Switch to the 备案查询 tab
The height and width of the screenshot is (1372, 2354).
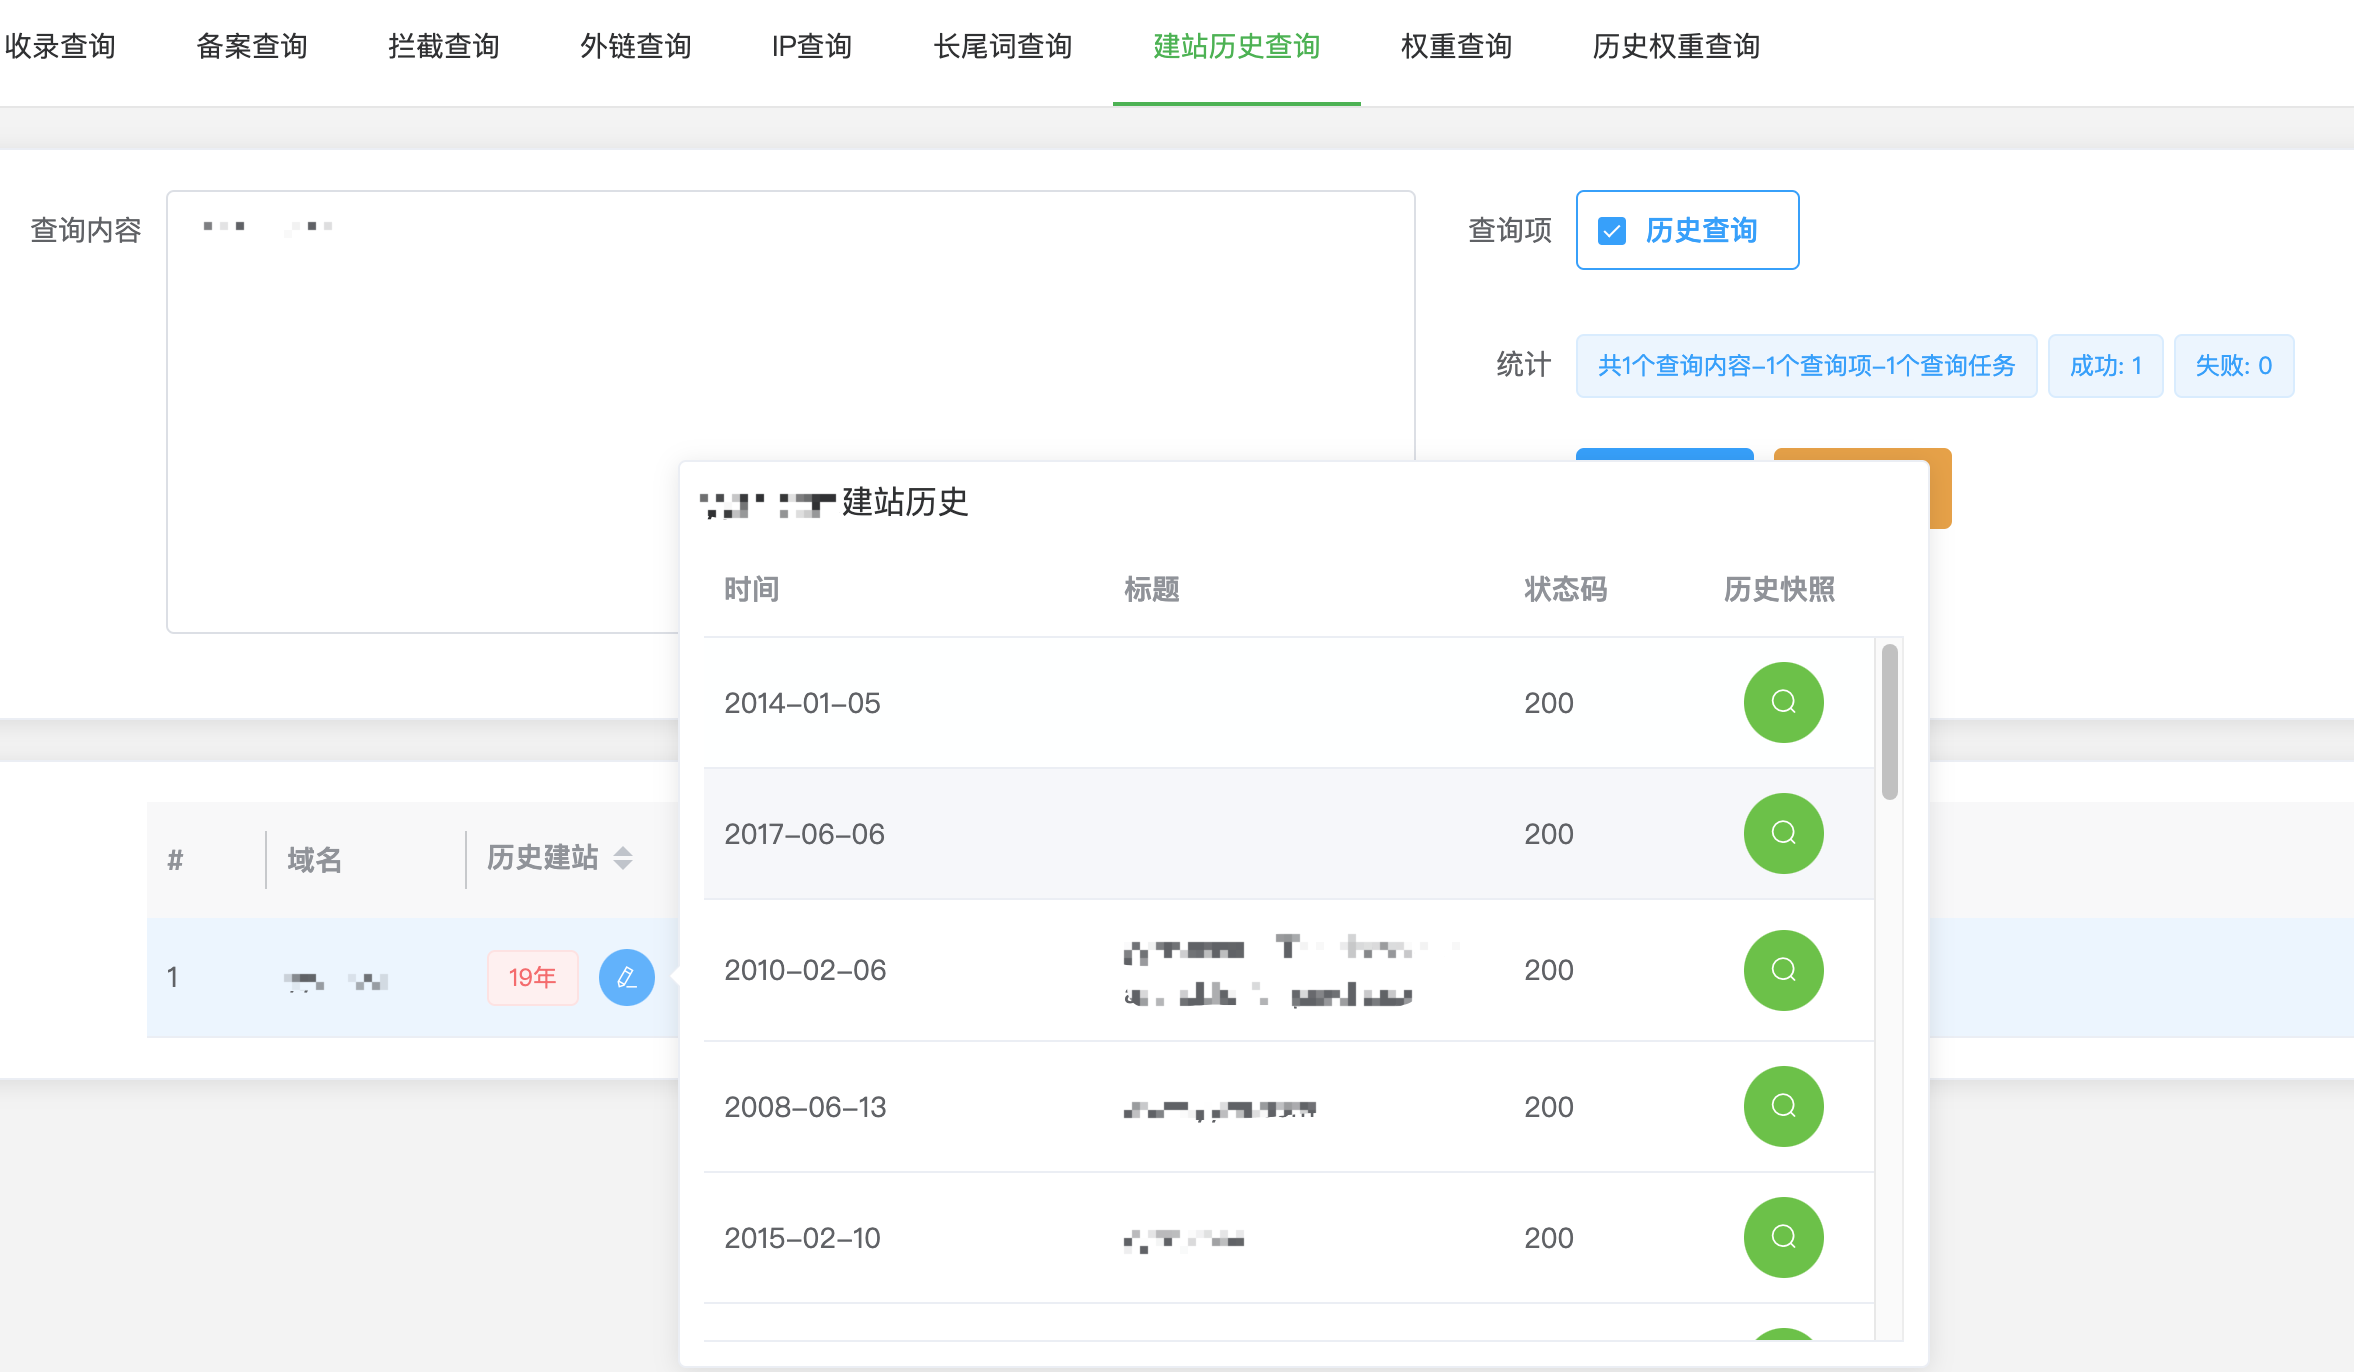252,46
